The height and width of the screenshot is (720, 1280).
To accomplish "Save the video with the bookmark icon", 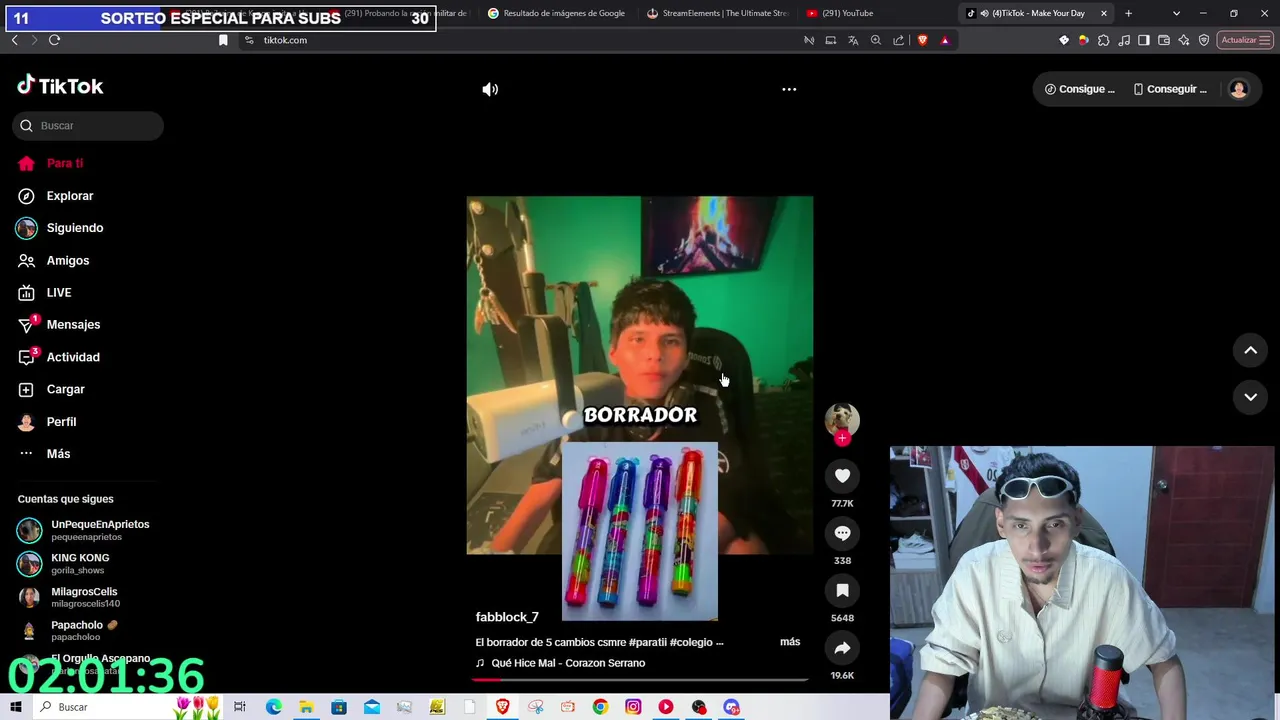I will click(842, 591).
